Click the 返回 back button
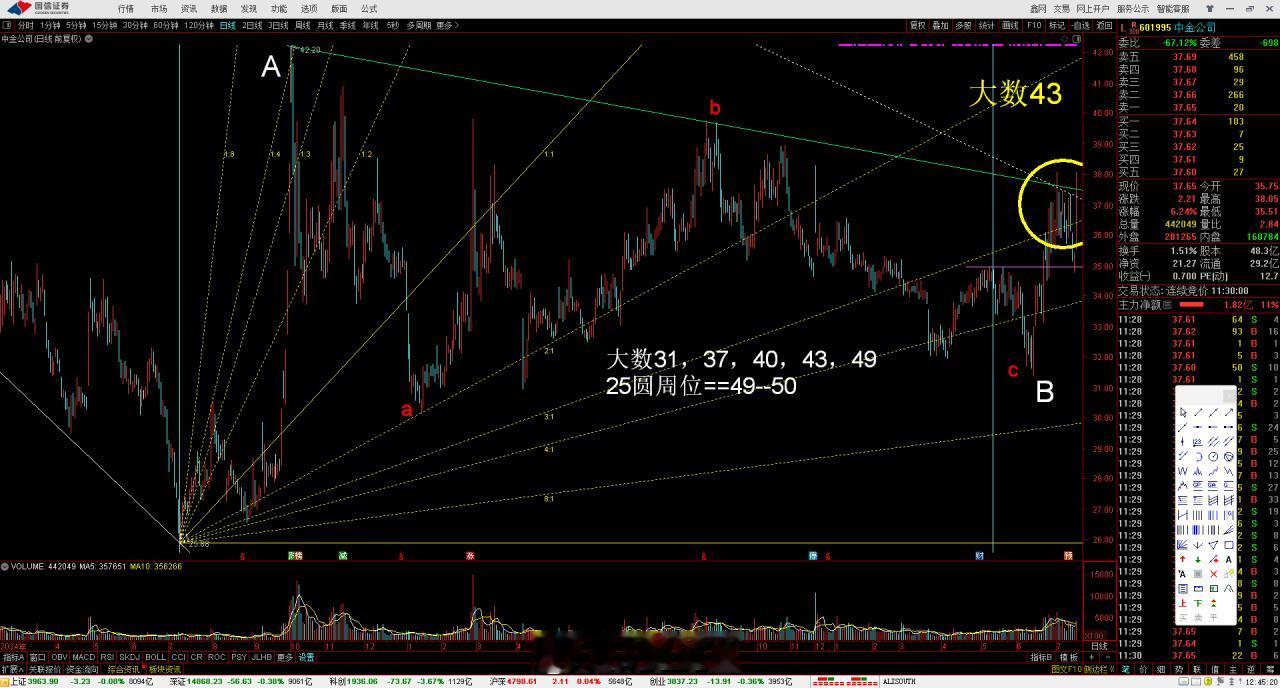 tap(1104, 26)
